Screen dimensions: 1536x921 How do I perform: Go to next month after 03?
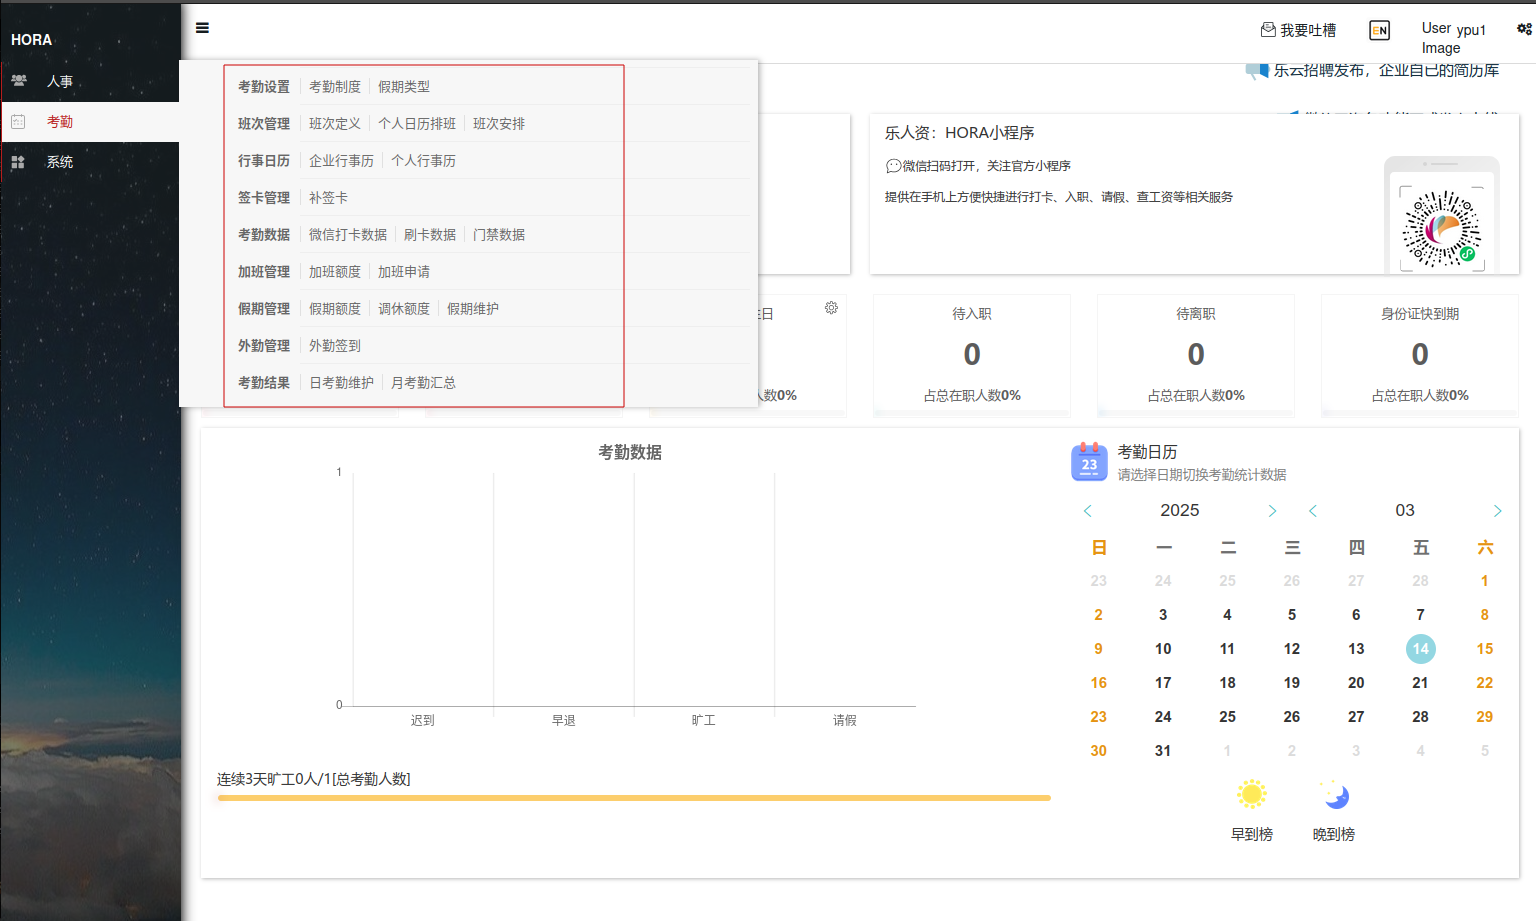pos(1497,511)
